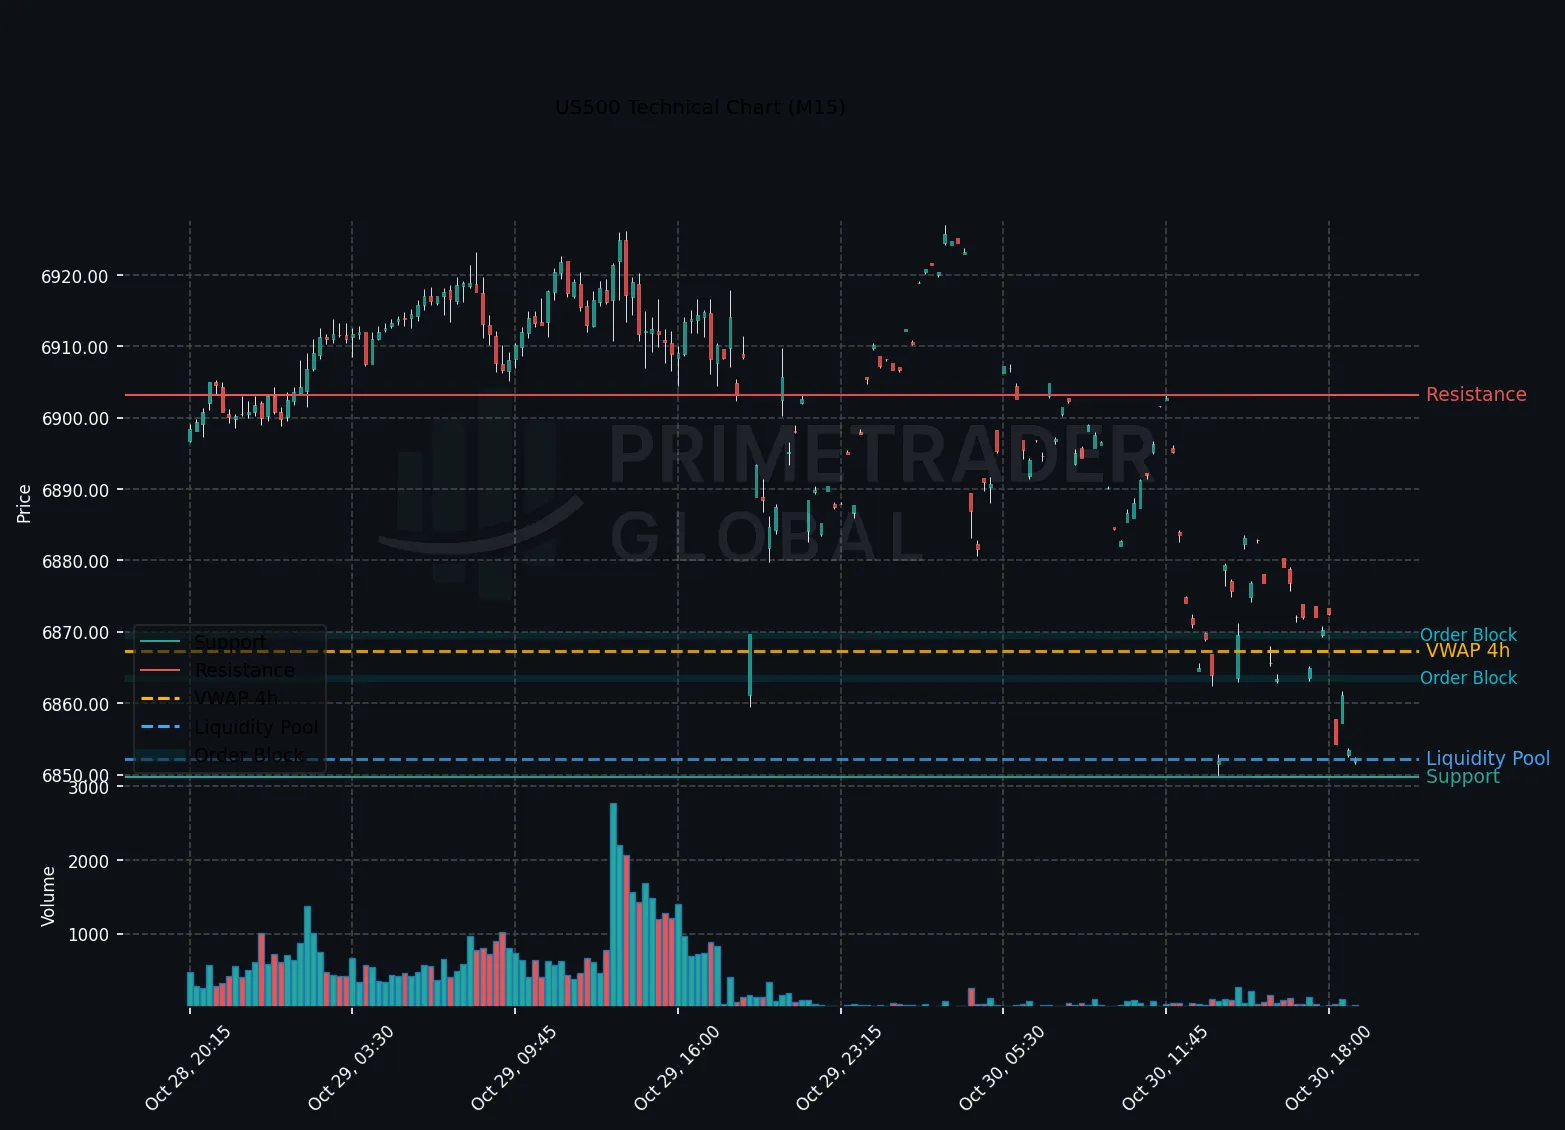
Task: Select the Liquidity Pool entry in the legend
Action: coord(256,727)
